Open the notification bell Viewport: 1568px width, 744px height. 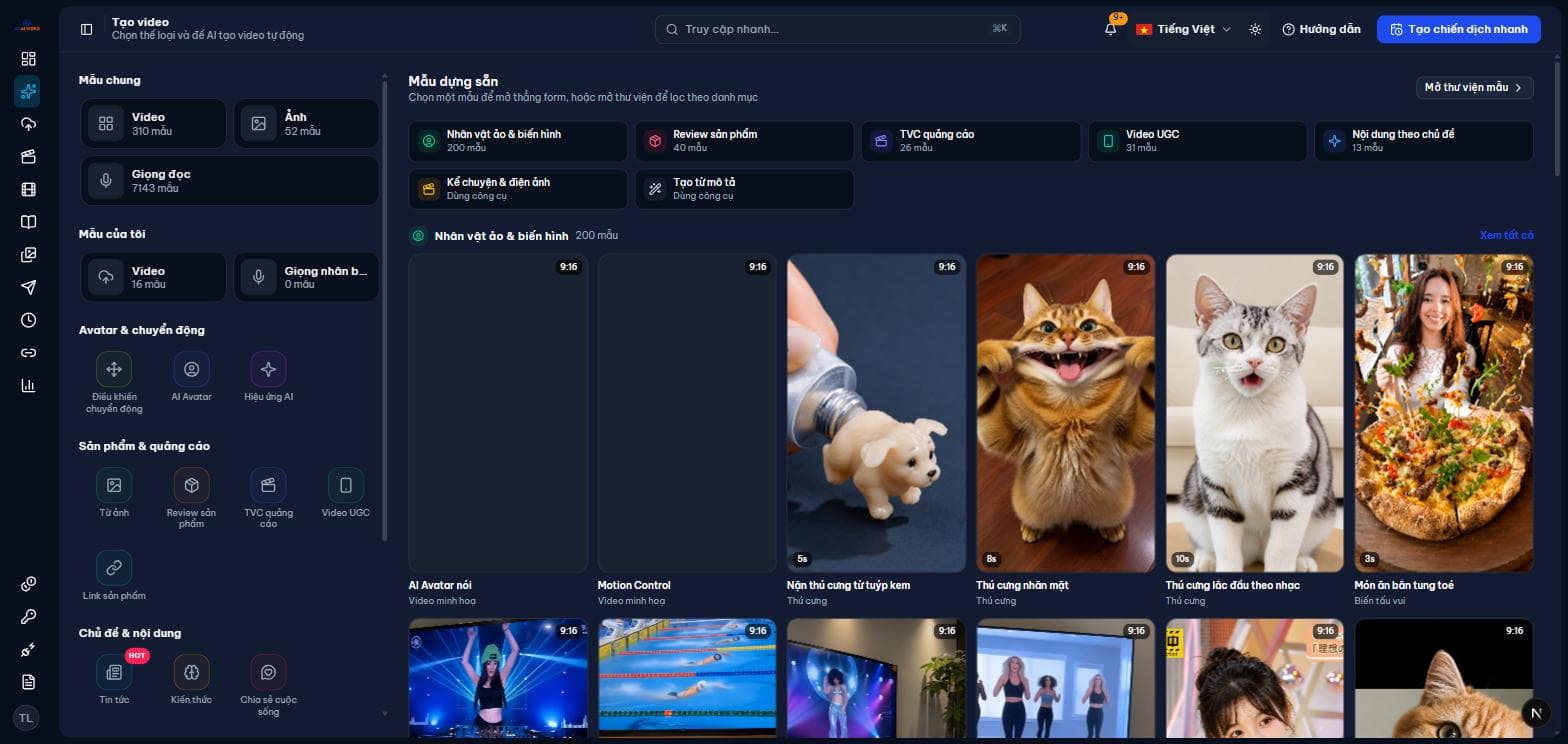[x=1111, y=29]
